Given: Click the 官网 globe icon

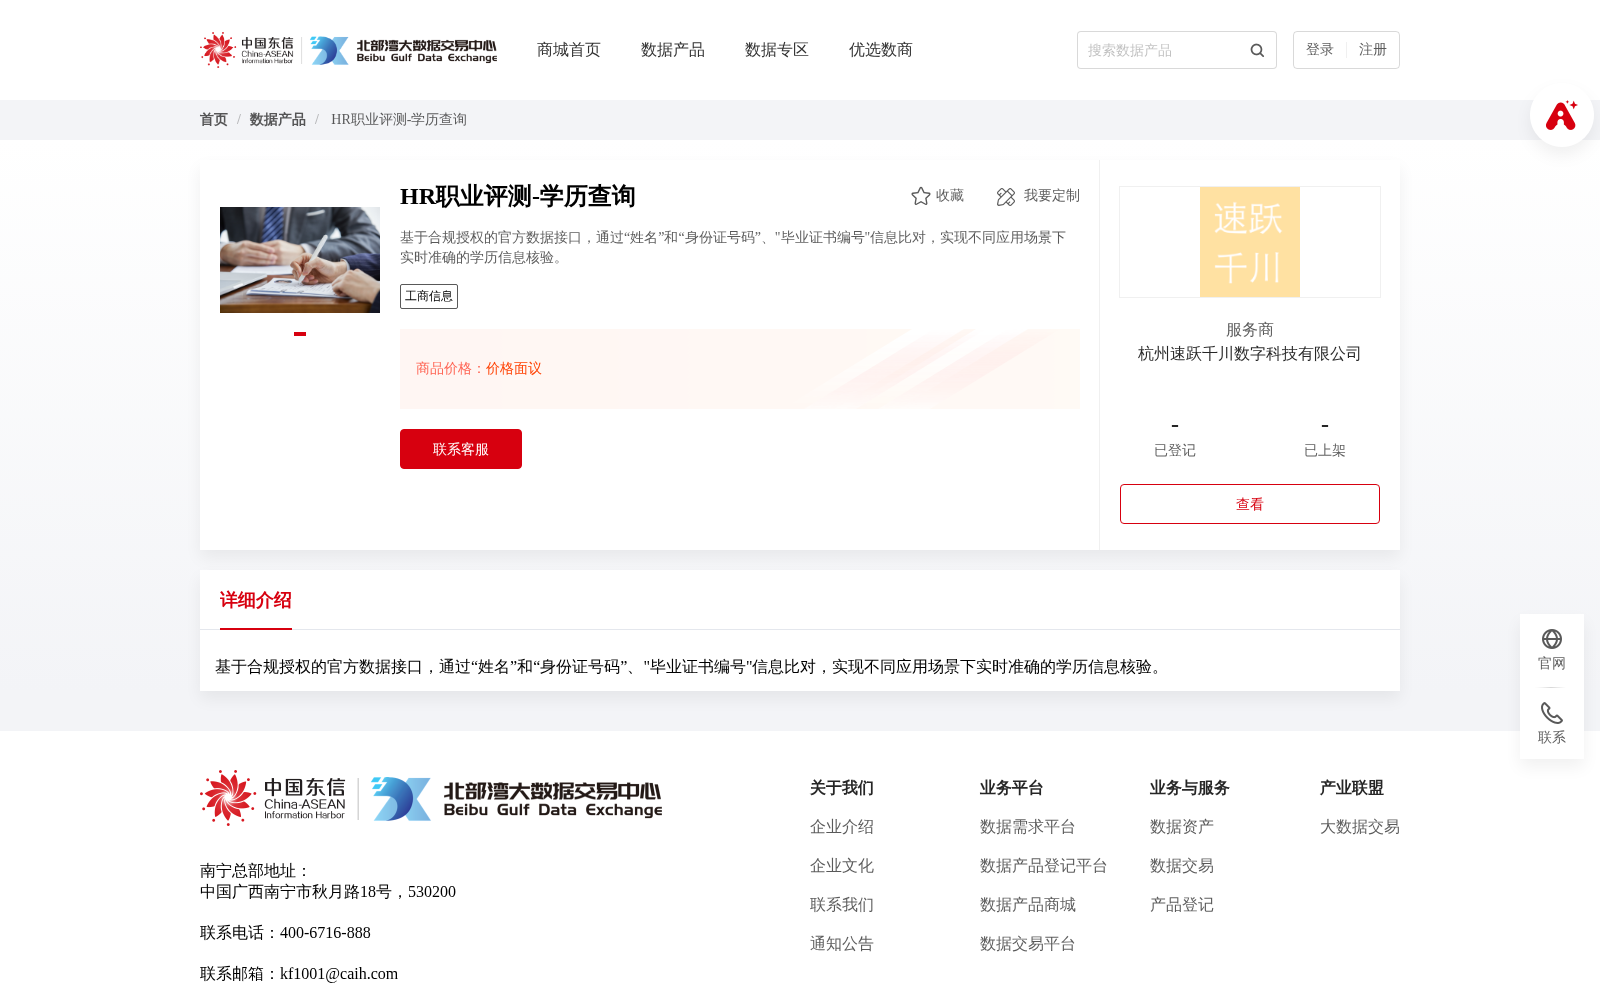Looking at the screenshot, I should [1552, 639].
